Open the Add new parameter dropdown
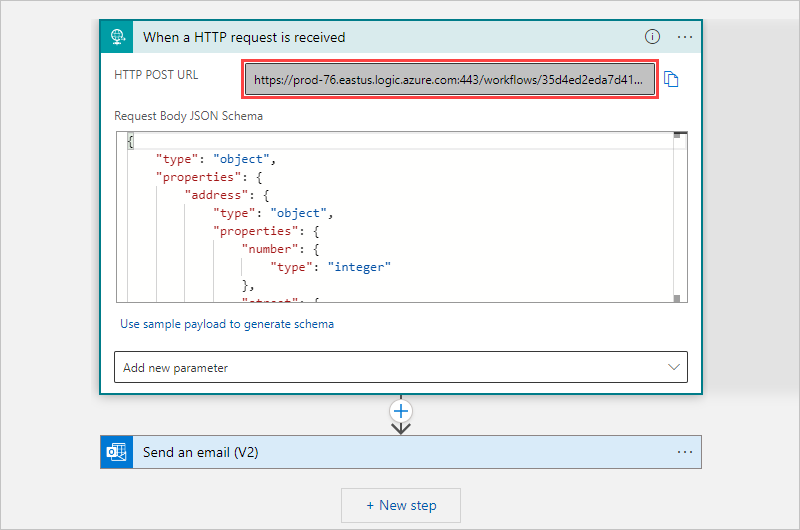Viewport: 800px width, 530px height. pos(400,368)
